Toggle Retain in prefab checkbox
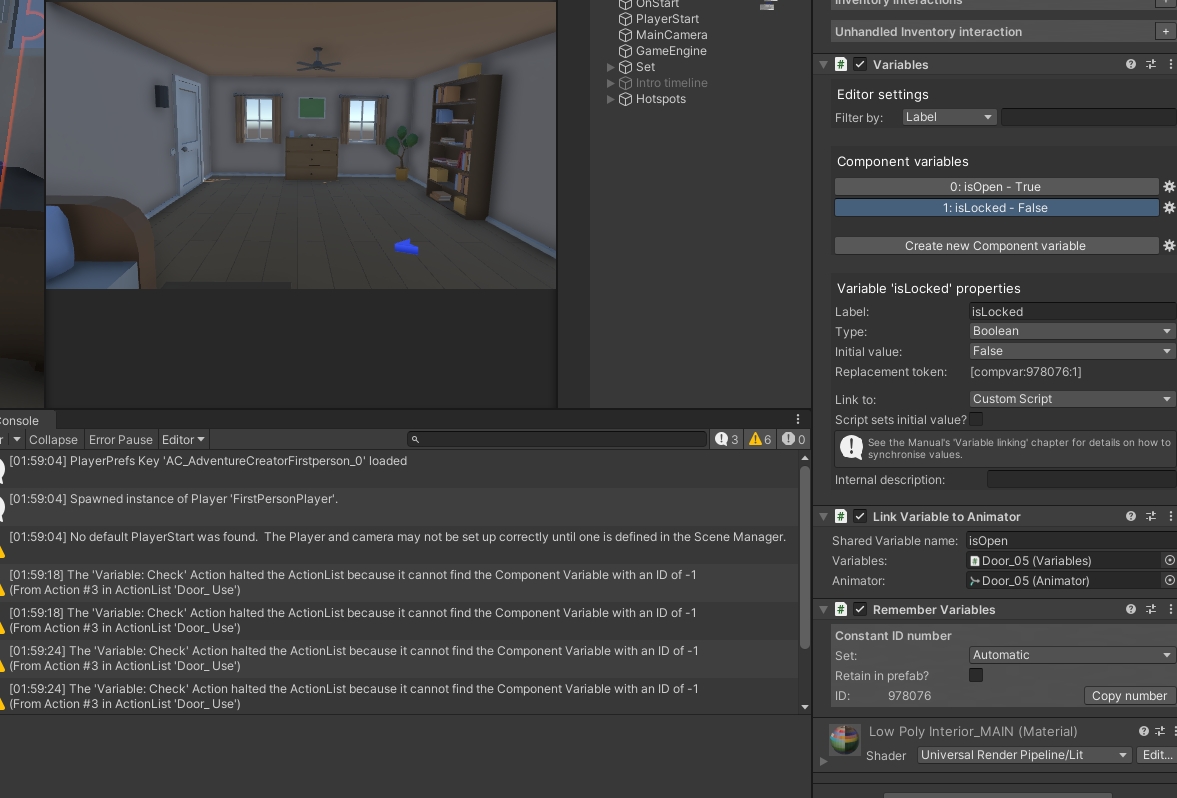Viewport: 1177px width, 798px height. click(x=976, y=676)
